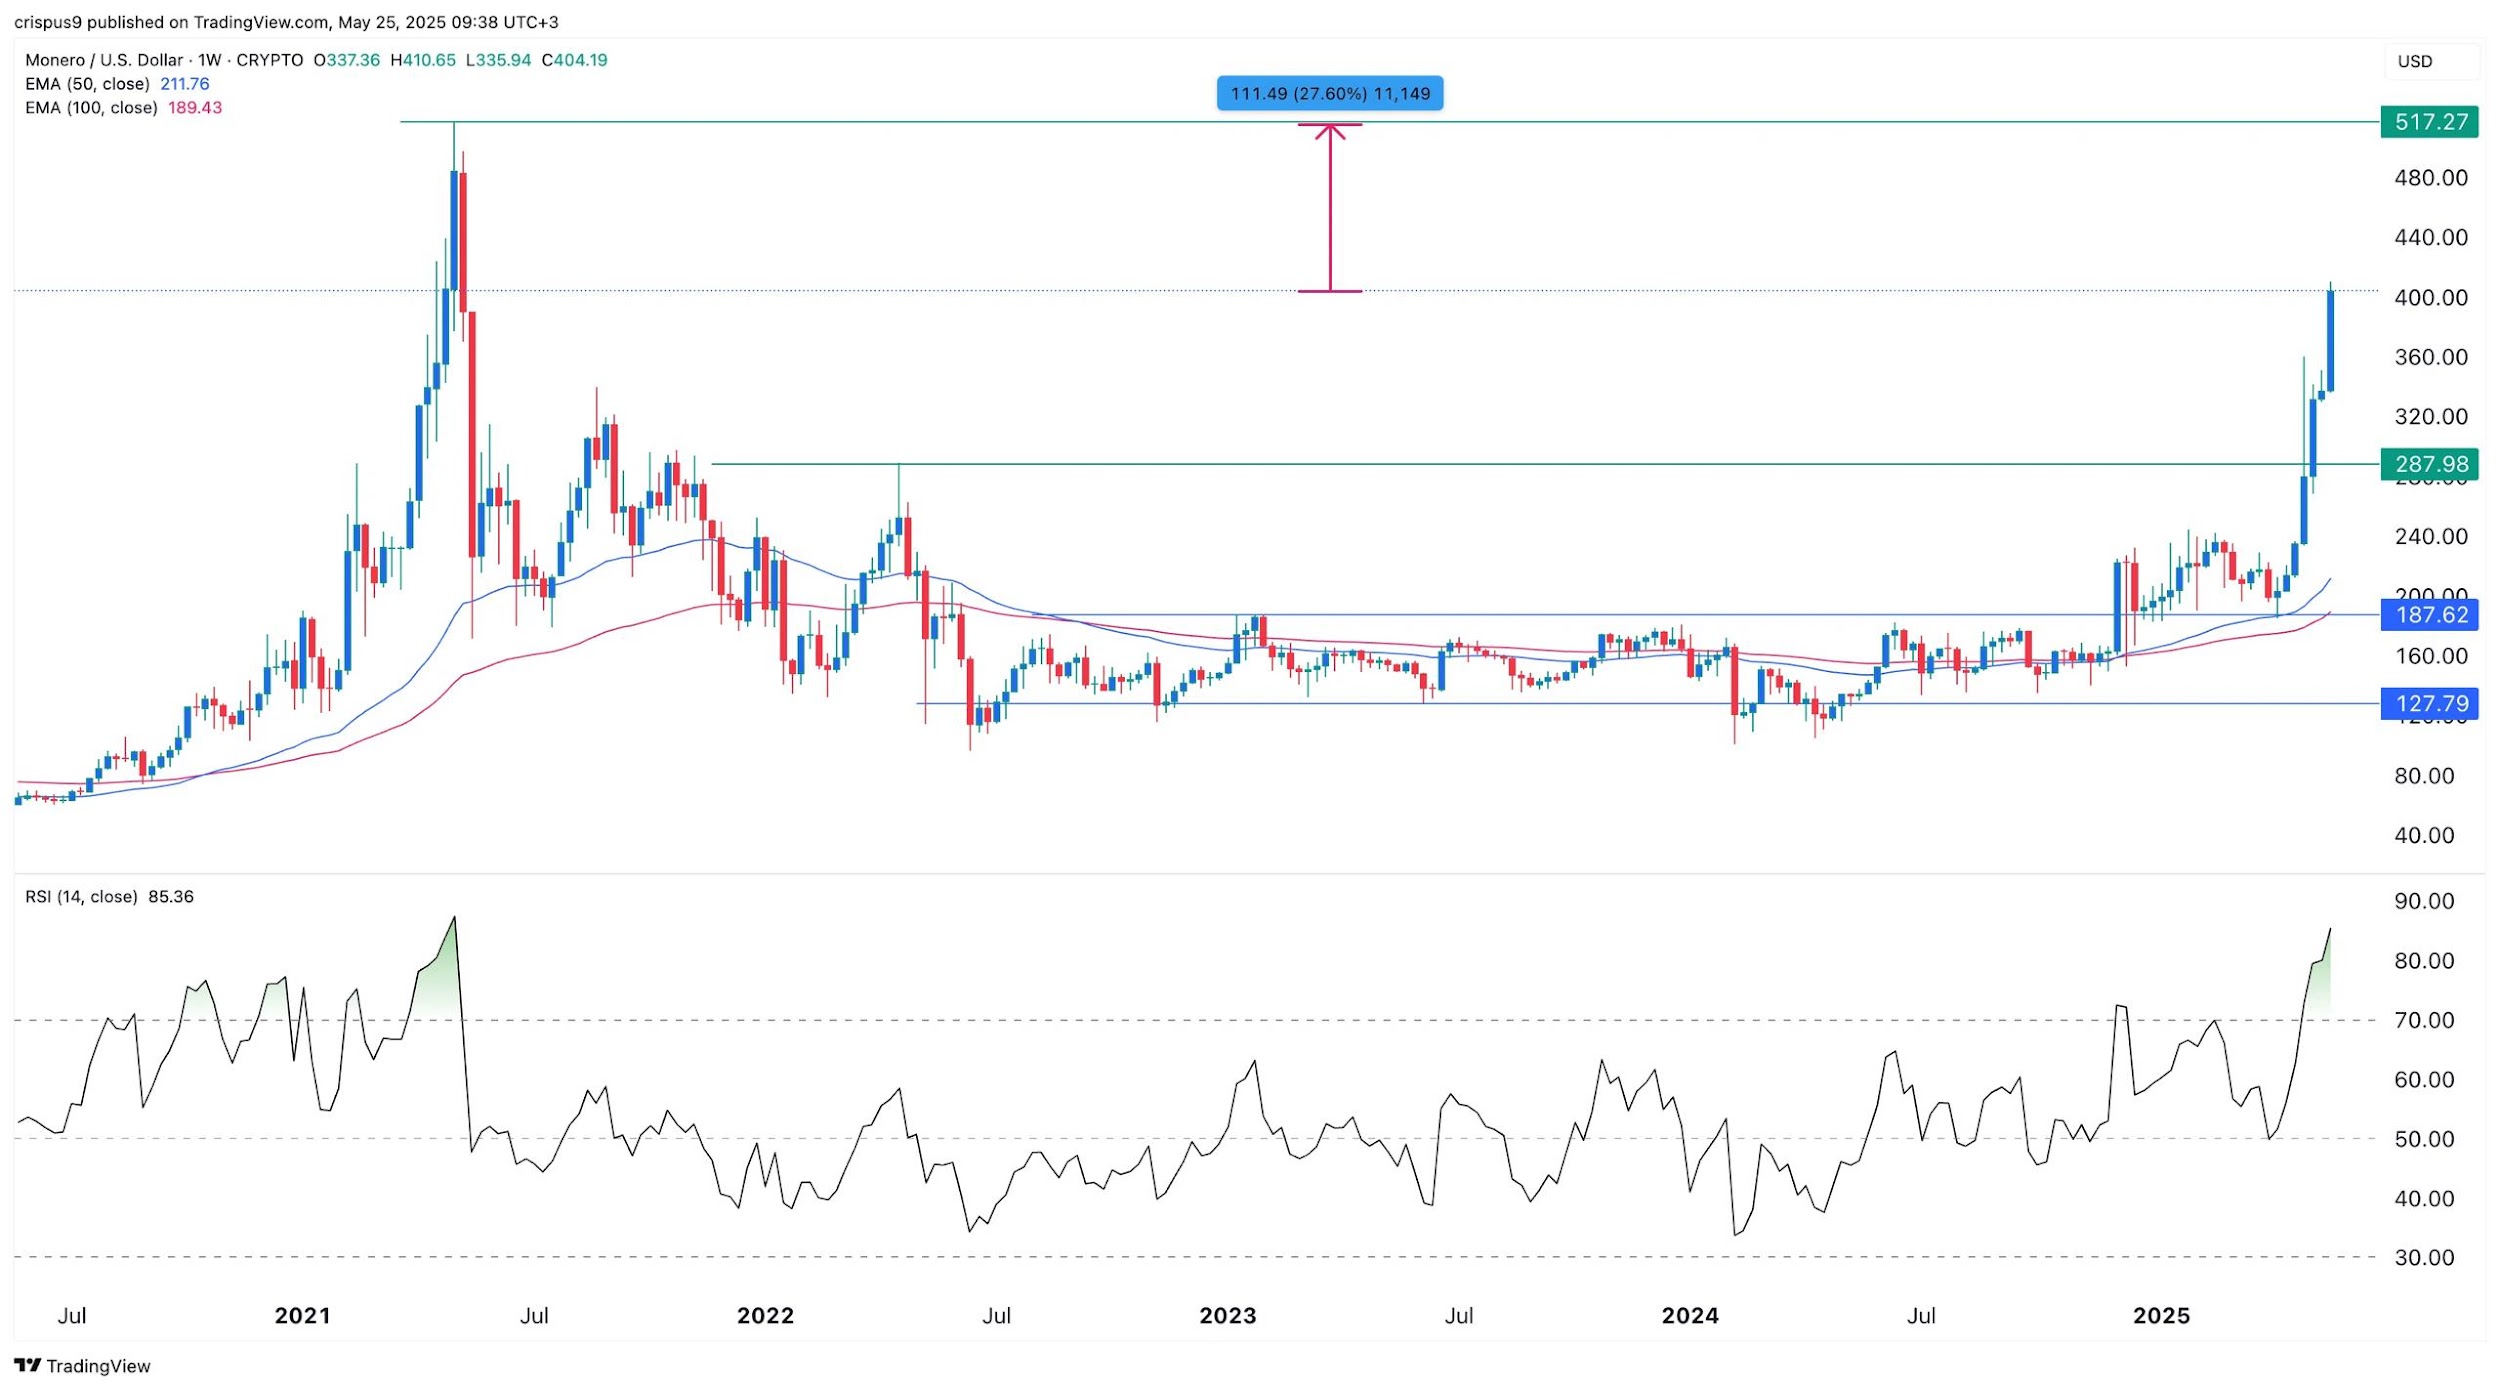Click the TradingView.com text in the header
2500x1390 pixels.
260,22
